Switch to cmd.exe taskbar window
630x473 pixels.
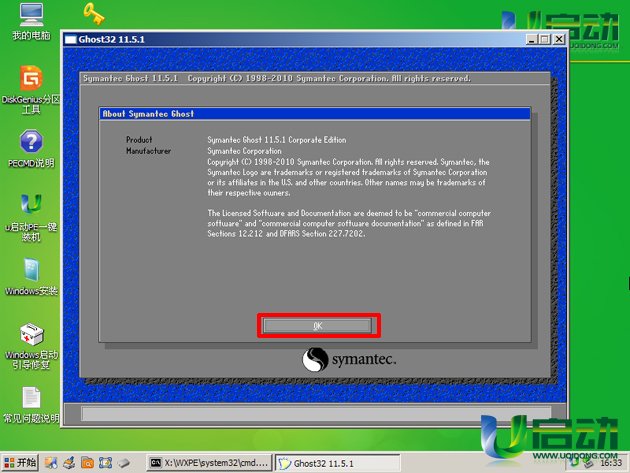click(209, 463)
